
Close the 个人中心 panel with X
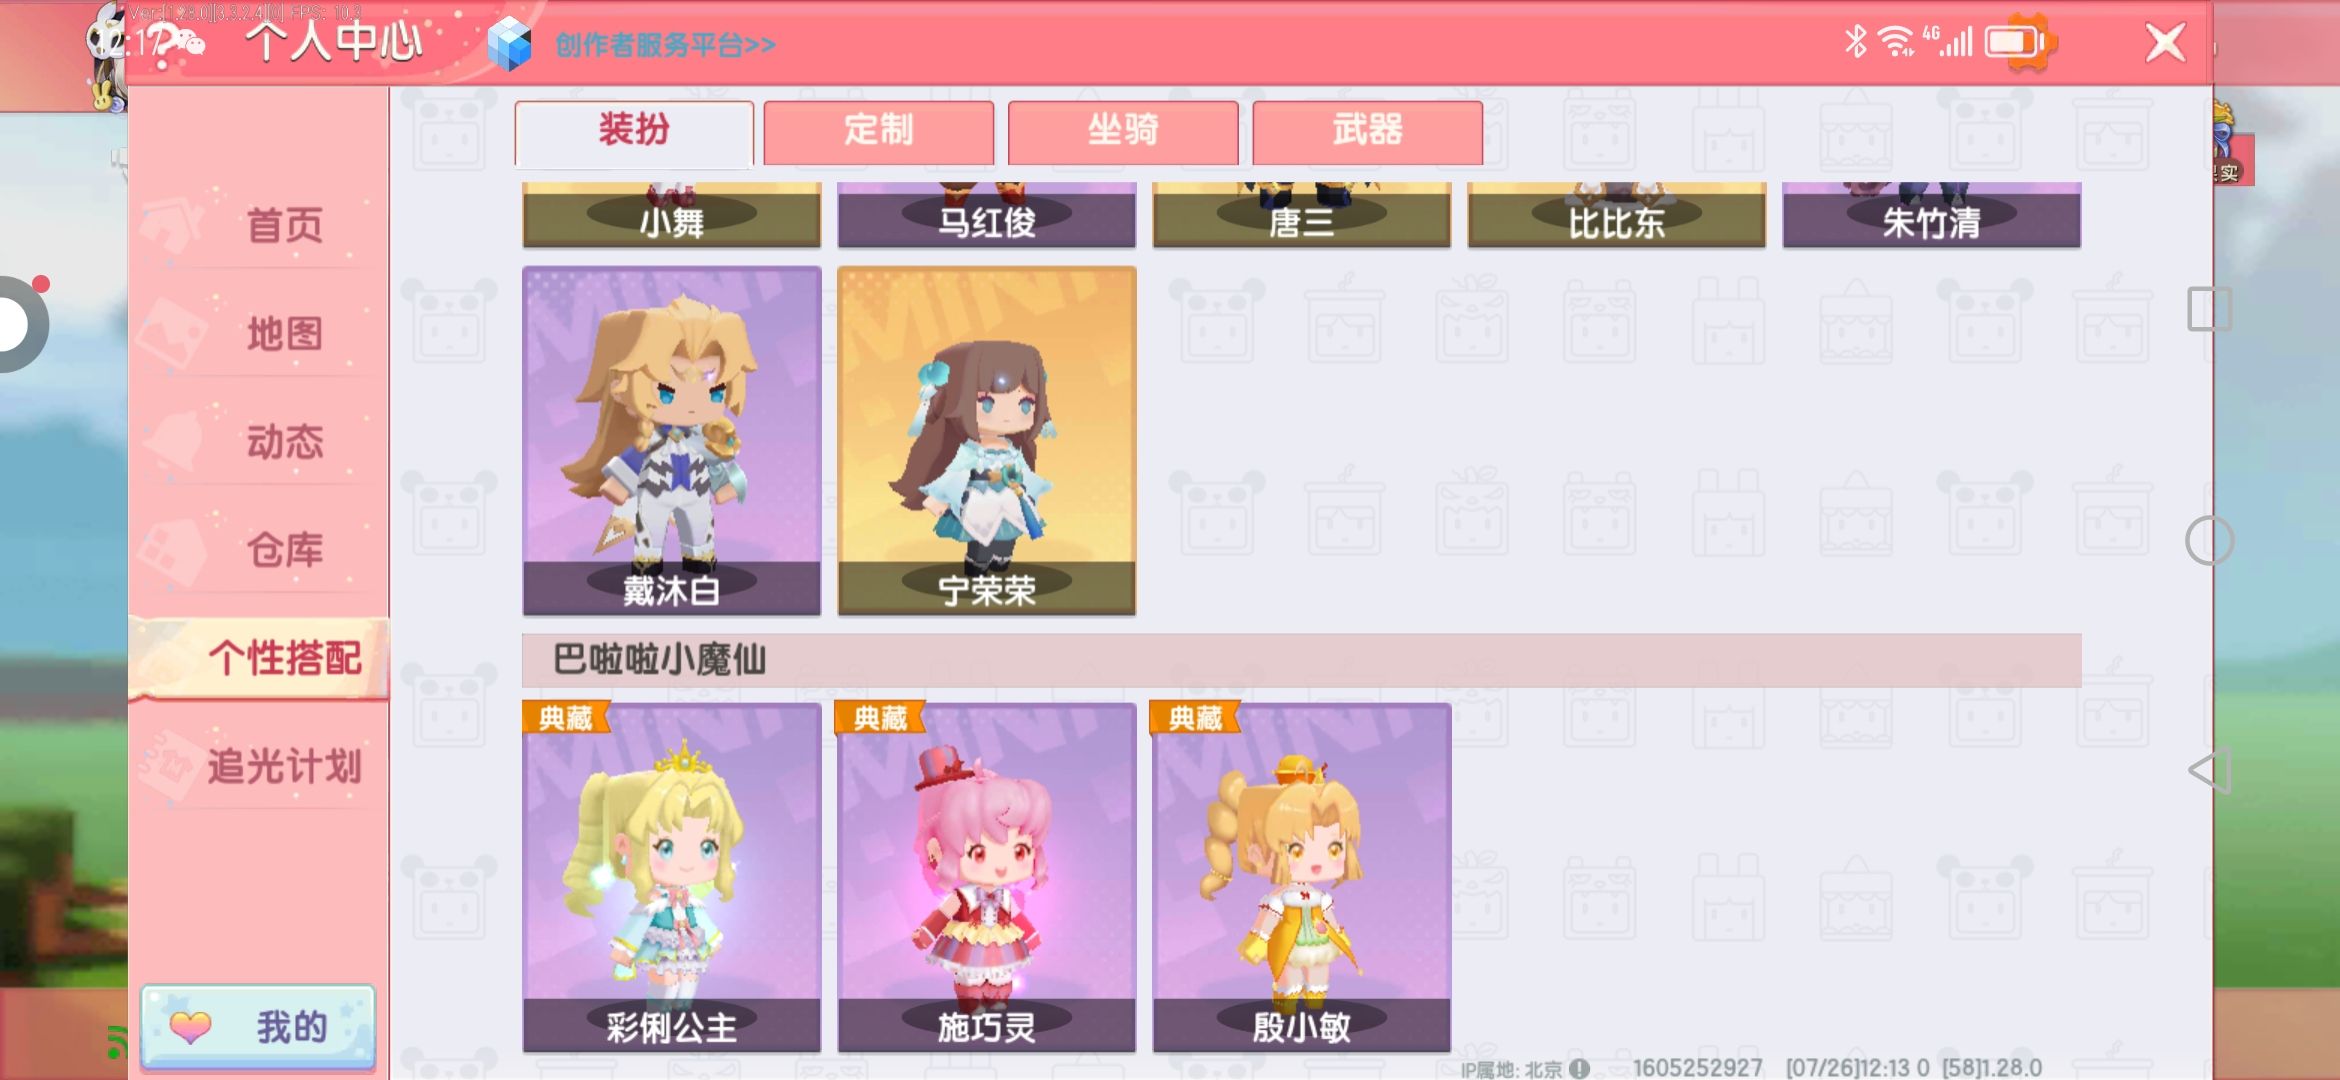2165,43
